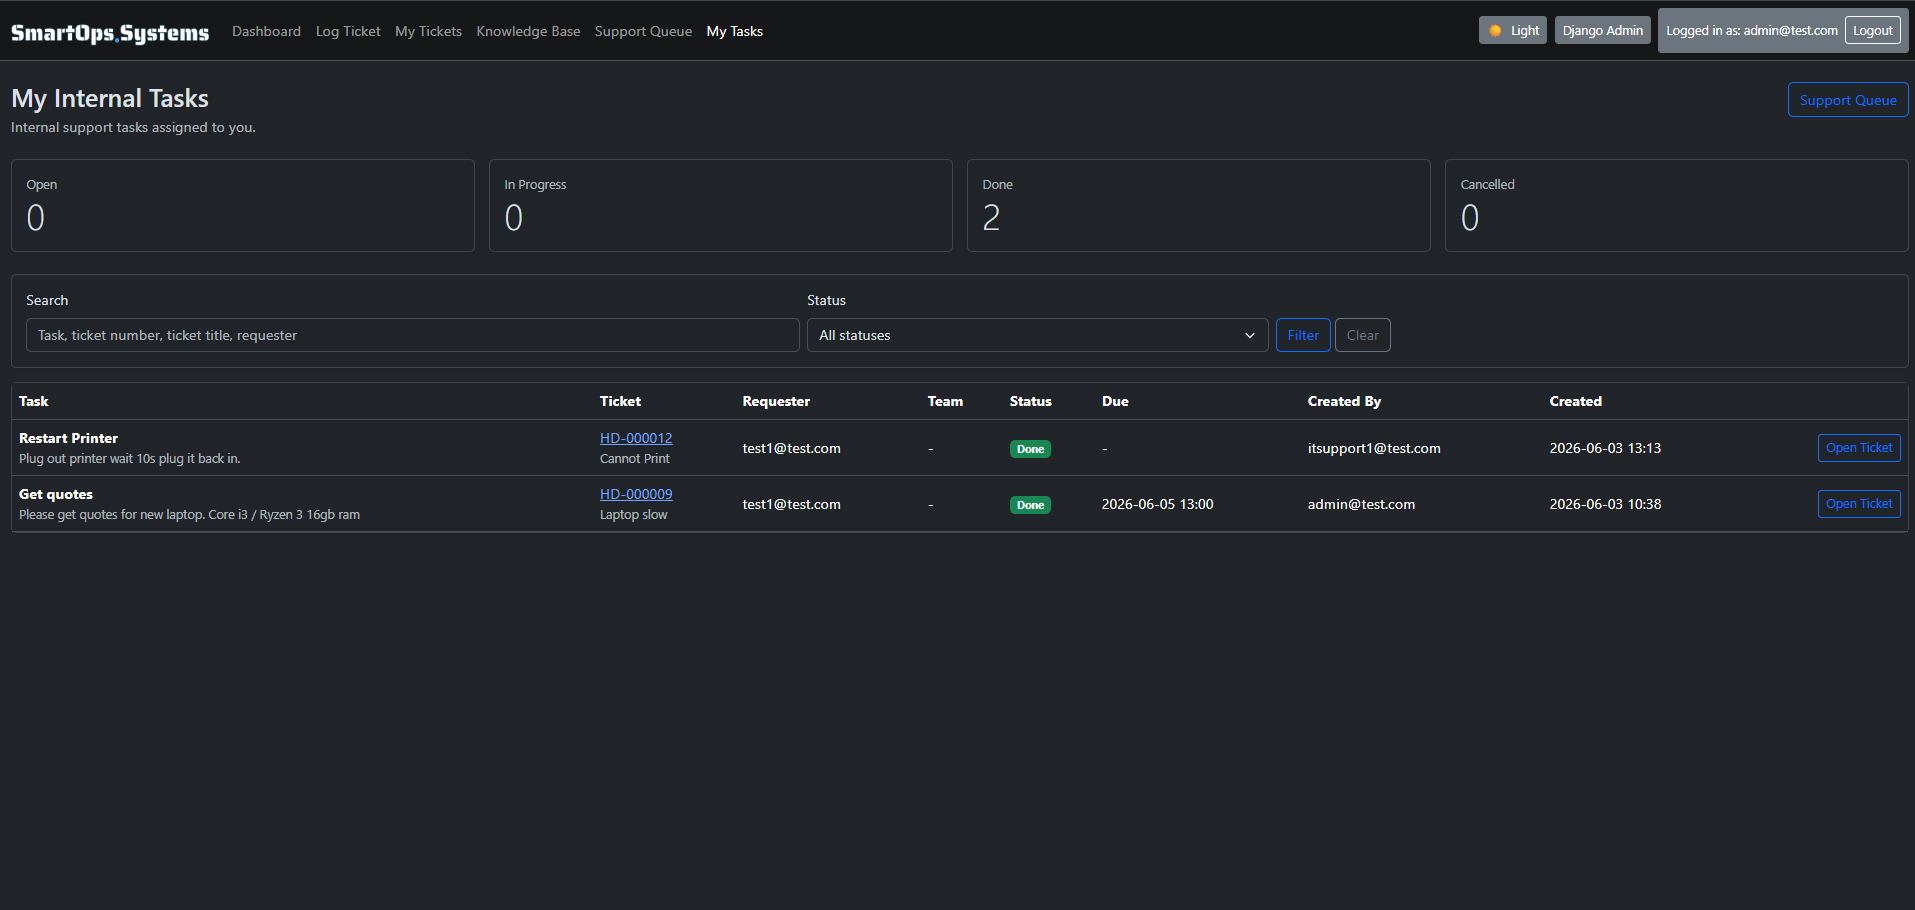Apply the Filter button

click(x=1303, y=335)
